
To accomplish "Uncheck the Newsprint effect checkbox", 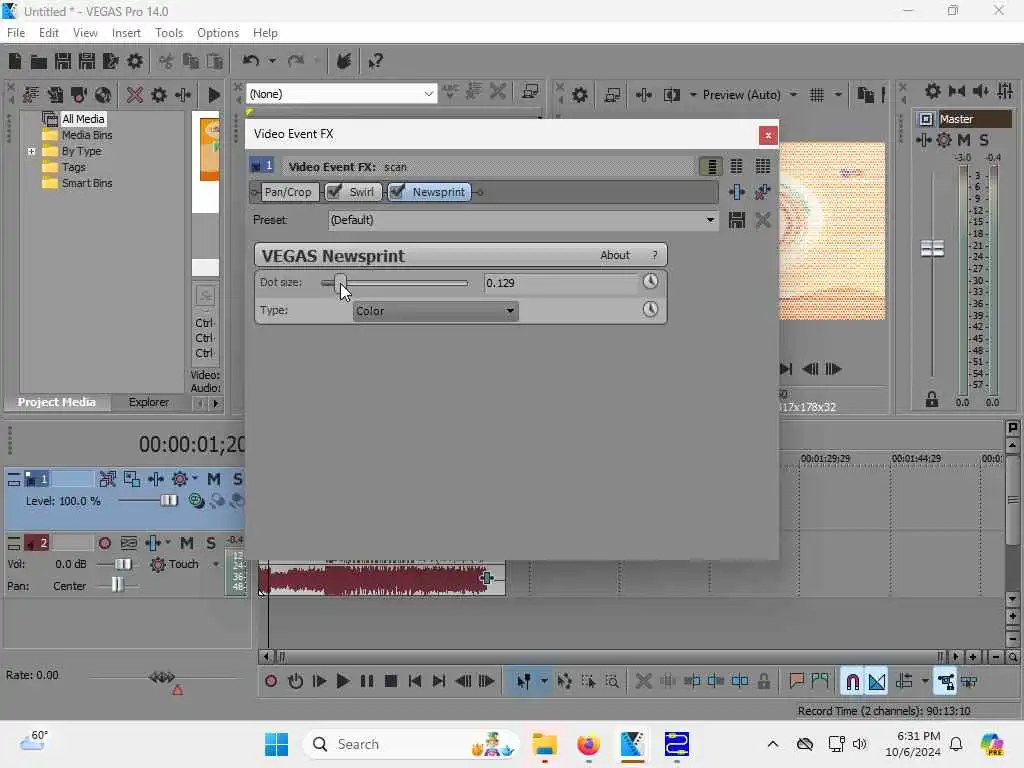I will 397,191.
